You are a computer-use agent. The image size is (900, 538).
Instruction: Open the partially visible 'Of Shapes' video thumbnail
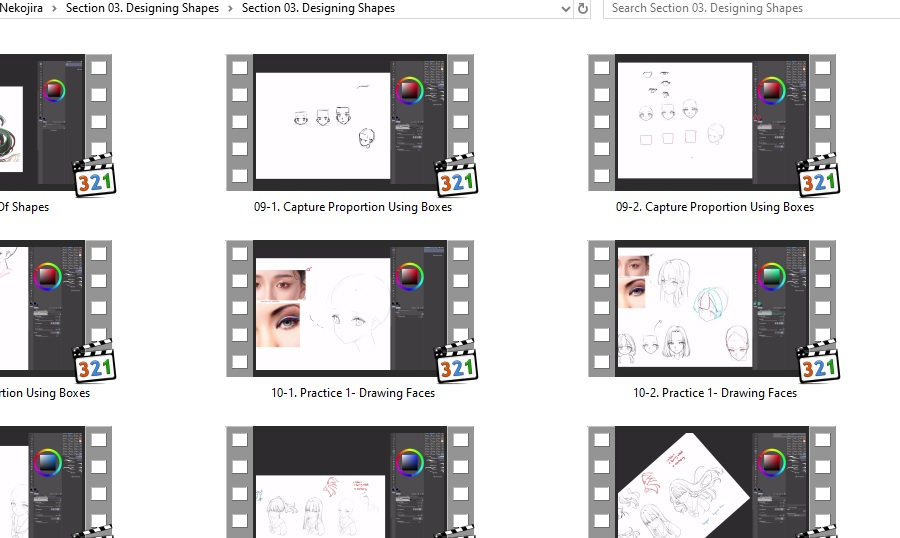tap(56, 122)
